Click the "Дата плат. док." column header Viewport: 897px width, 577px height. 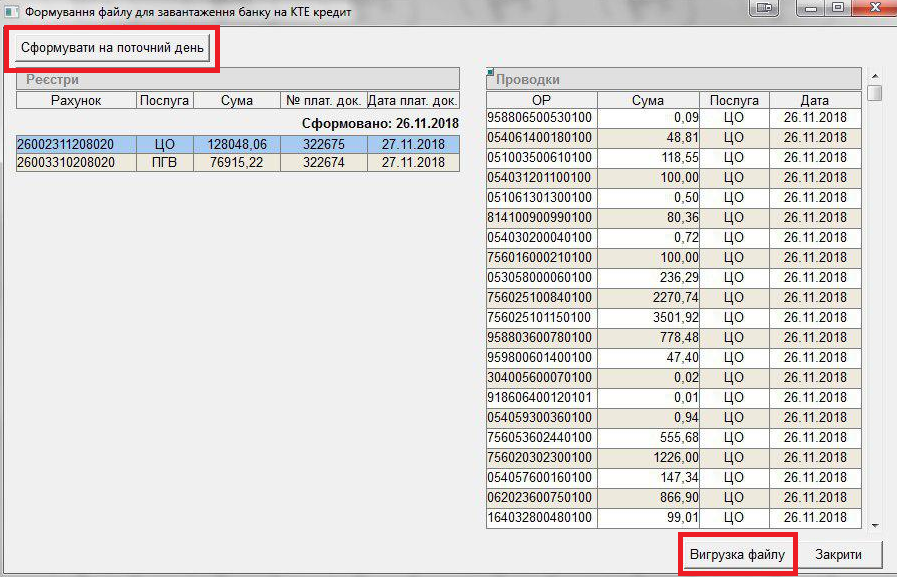click(413, 100)
